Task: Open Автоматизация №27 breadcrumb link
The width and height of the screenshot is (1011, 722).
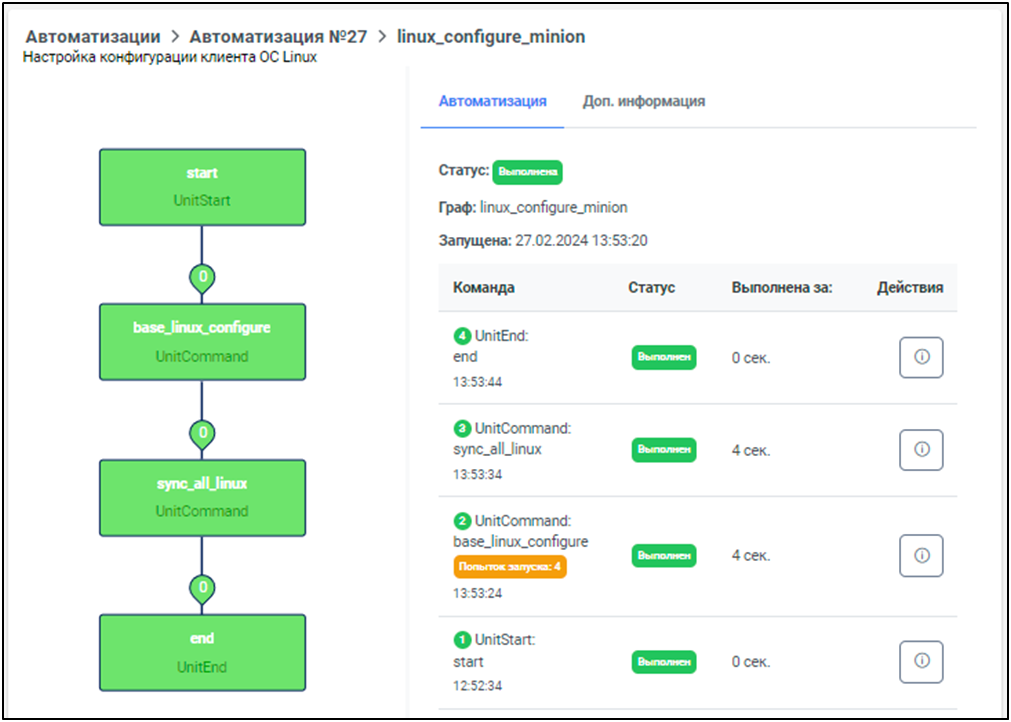Action: 278,37
